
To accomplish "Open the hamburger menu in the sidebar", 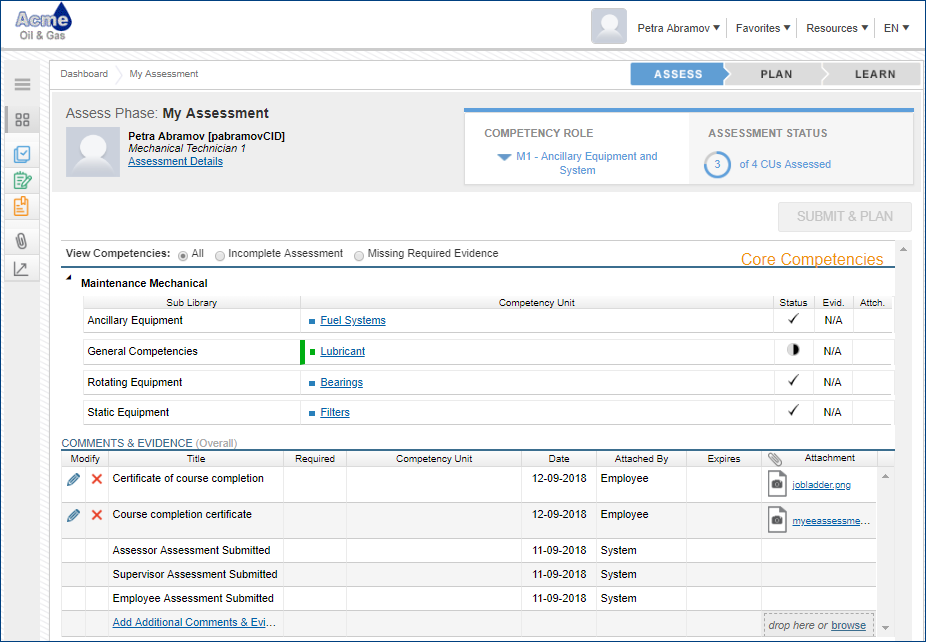I will 22,84.
